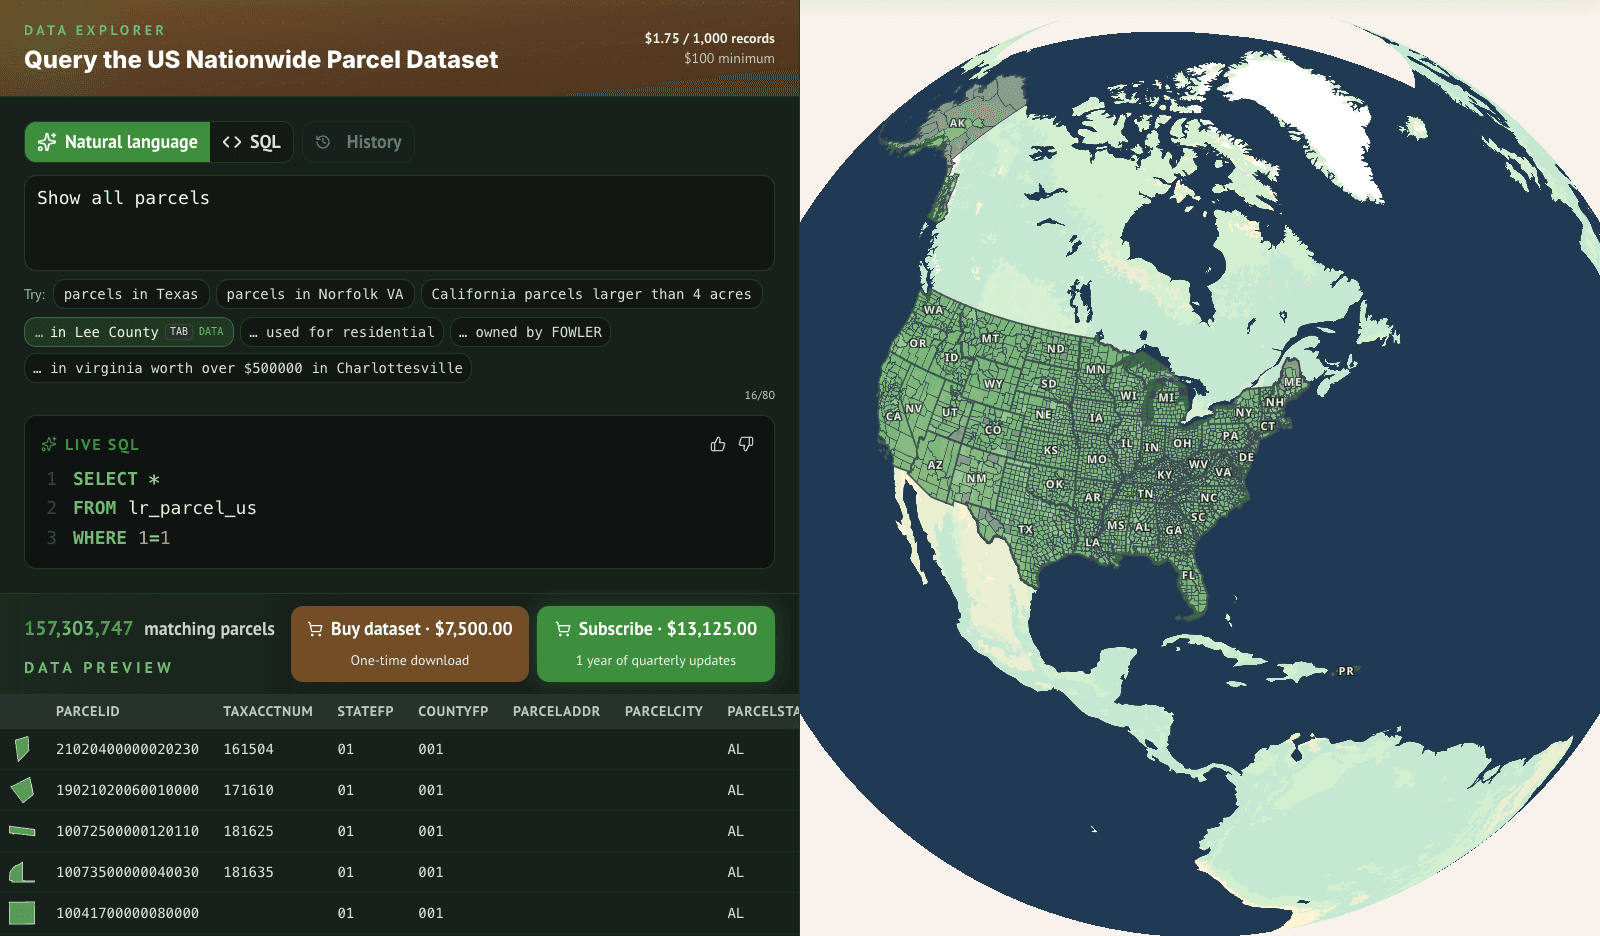
Task: Click California (CA) on the map
Action: coord(893,416)
